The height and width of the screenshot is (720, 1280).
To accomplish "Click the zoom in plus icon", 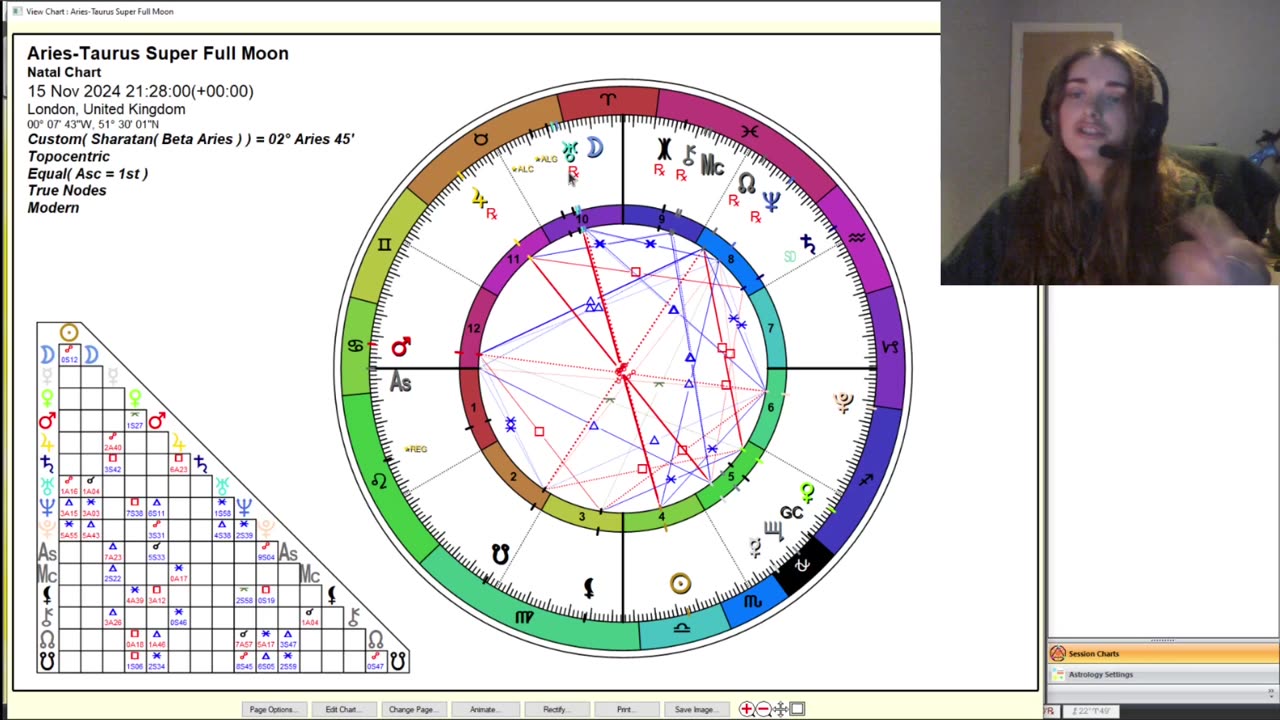I will (x=747, y=709).
